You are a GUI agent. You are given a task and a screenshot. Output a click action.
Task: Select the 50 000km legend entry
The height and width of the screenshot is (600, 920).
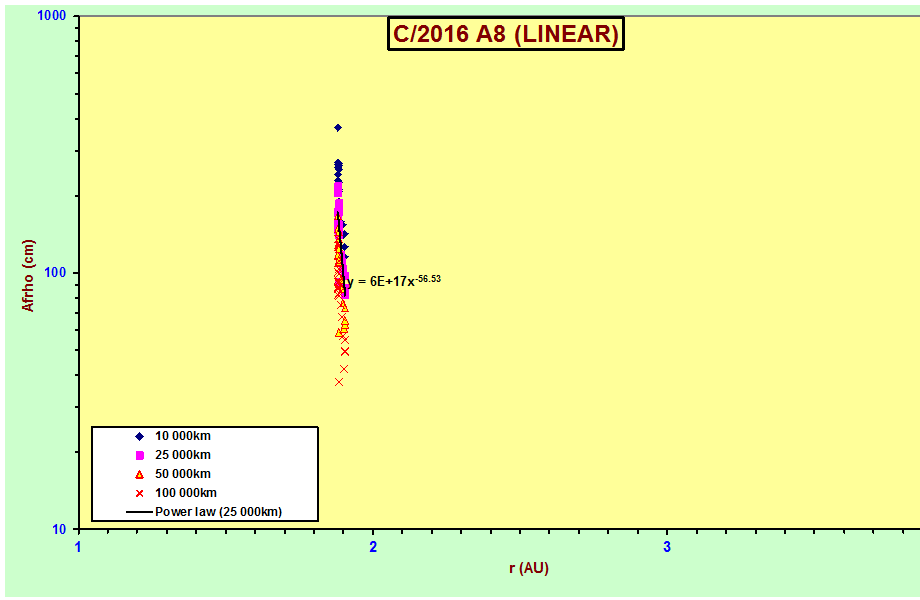(182, 474)
